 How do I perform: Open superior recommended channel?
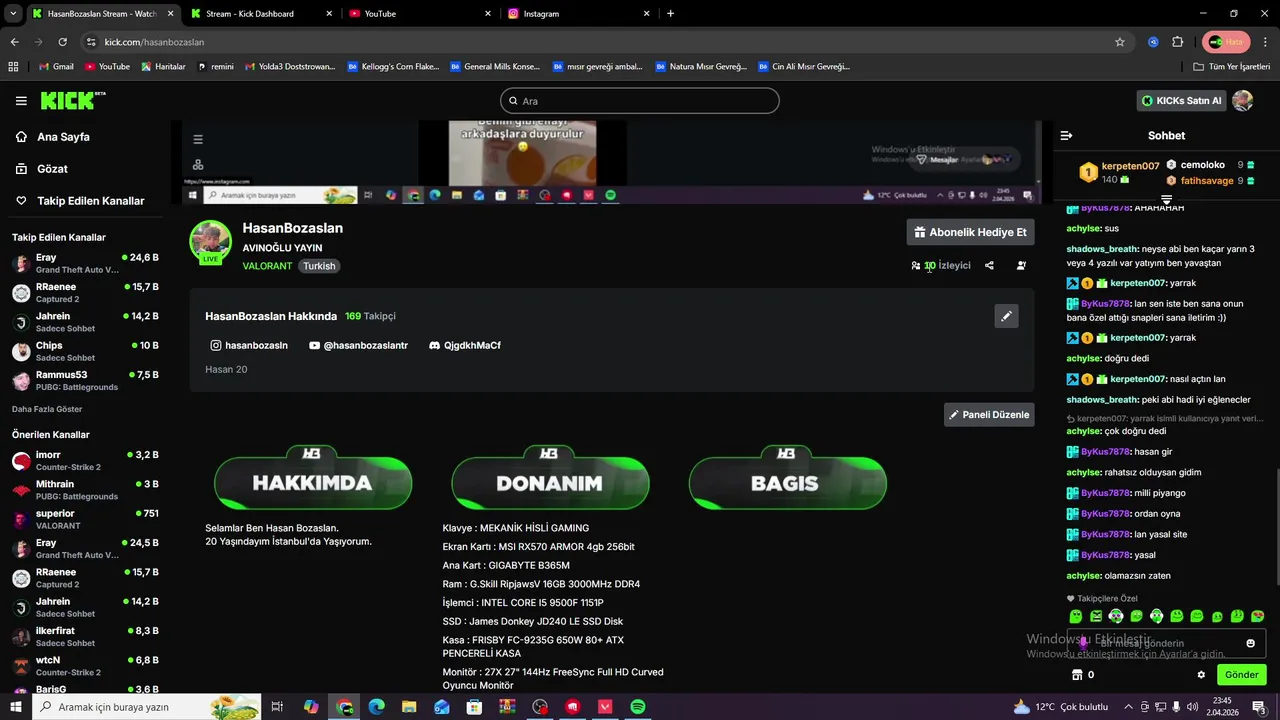[85, 519]
